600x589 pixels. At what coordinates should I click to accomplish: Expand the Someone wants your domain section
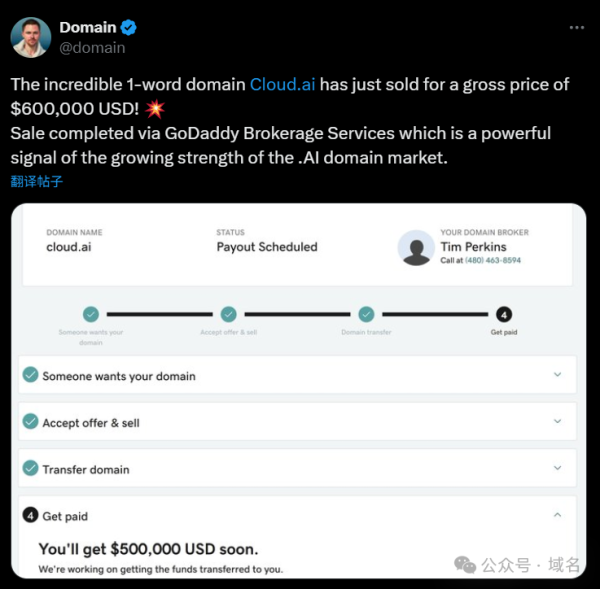click(x=557, y=375)
